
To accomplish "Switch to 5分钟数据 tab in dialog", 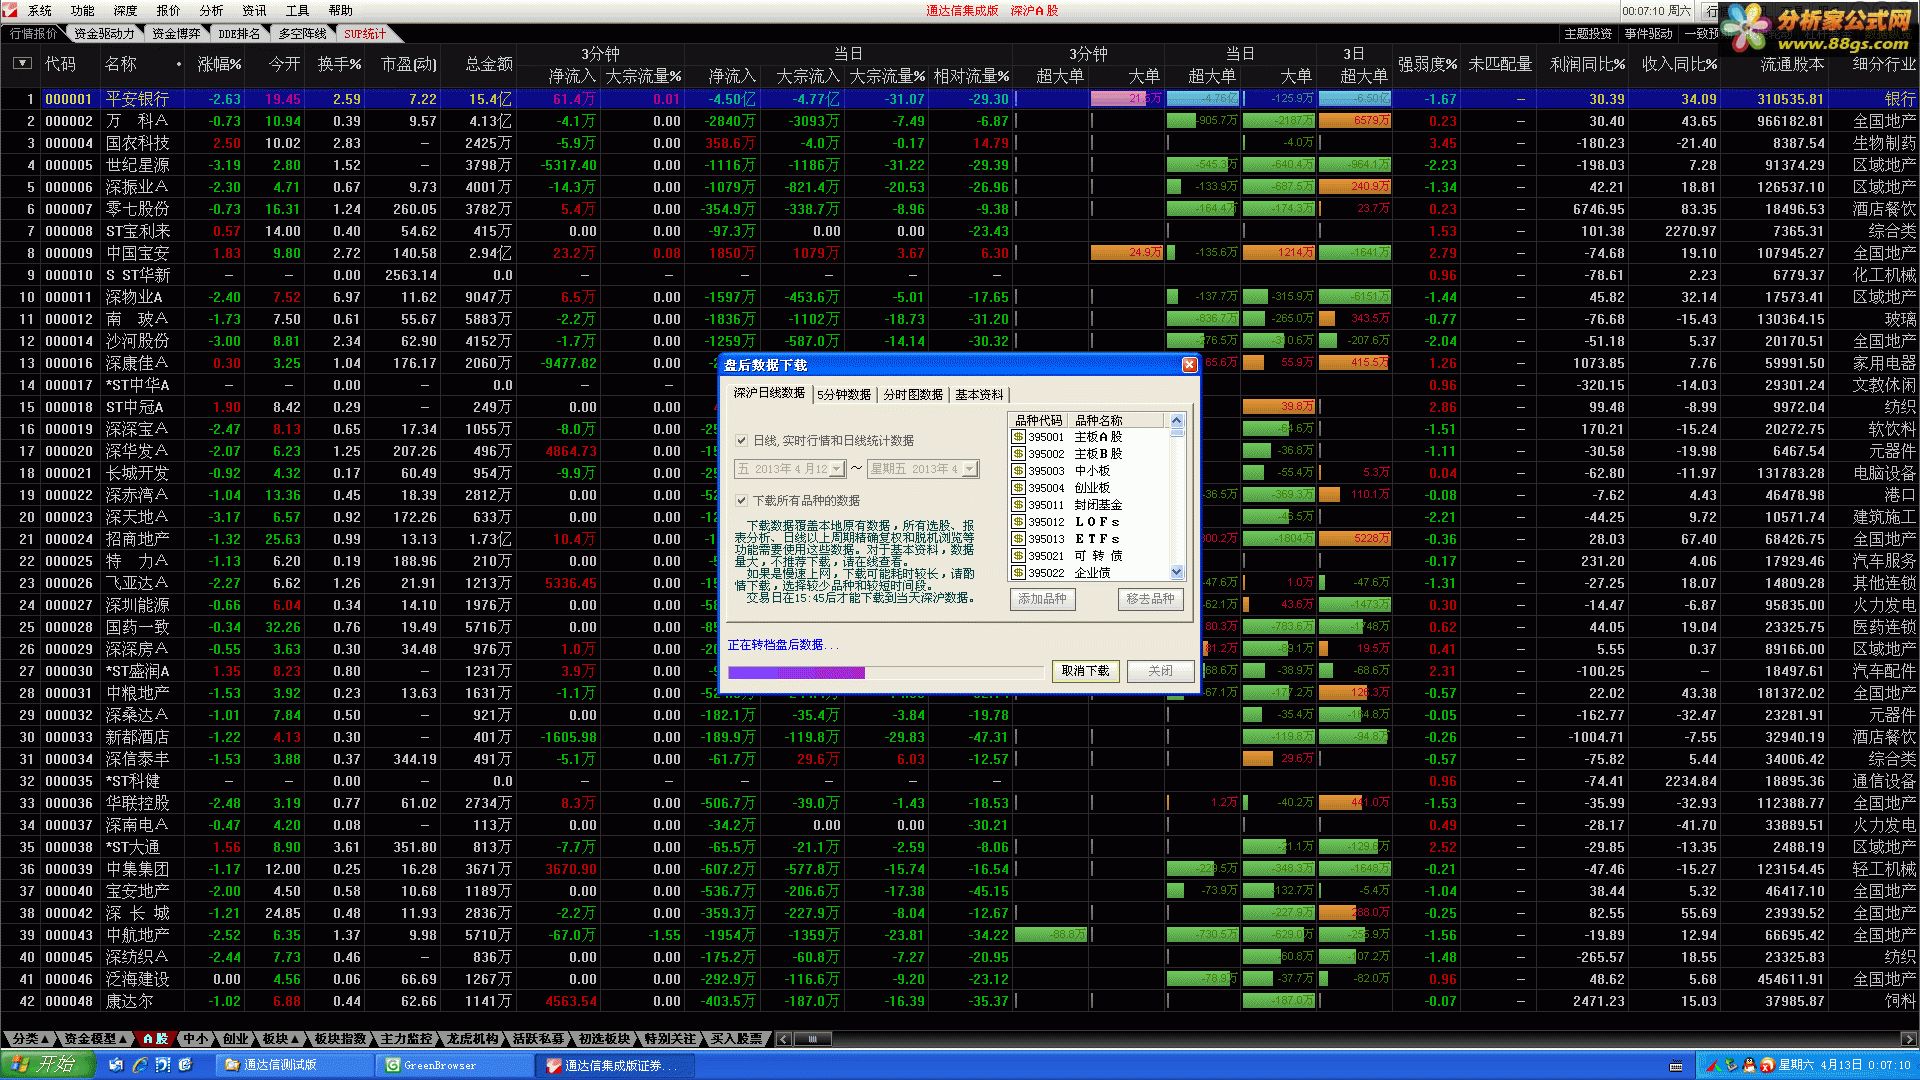I will 844,395.
